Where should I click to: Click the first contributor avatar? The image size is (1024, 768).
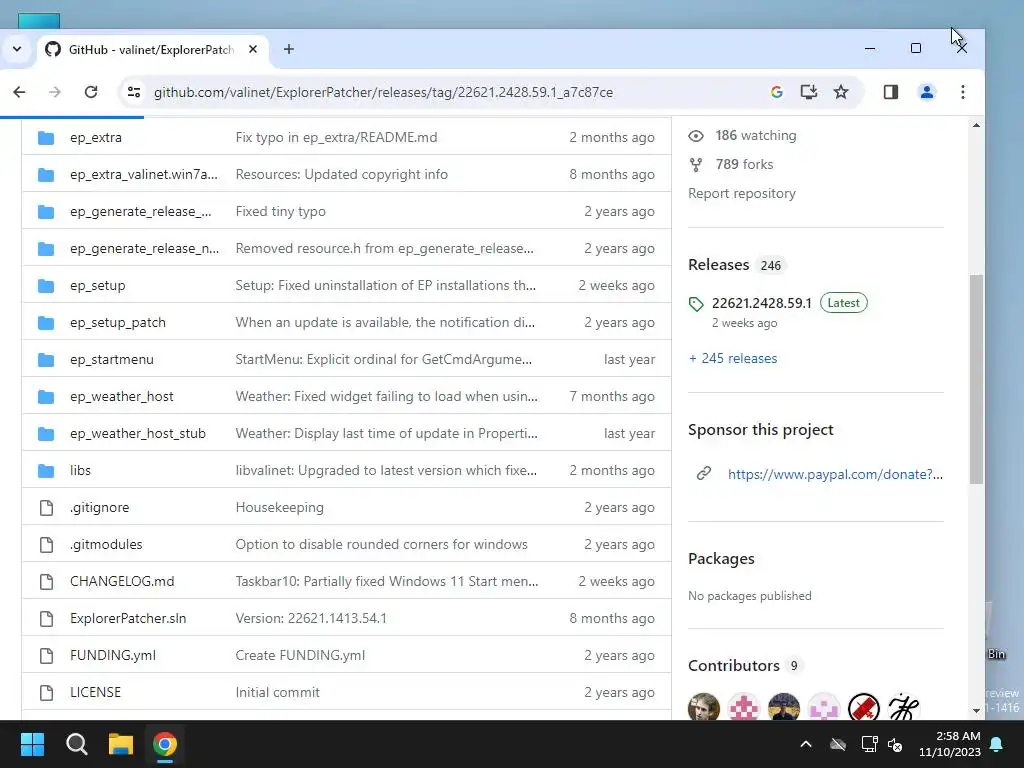(704, 708)
